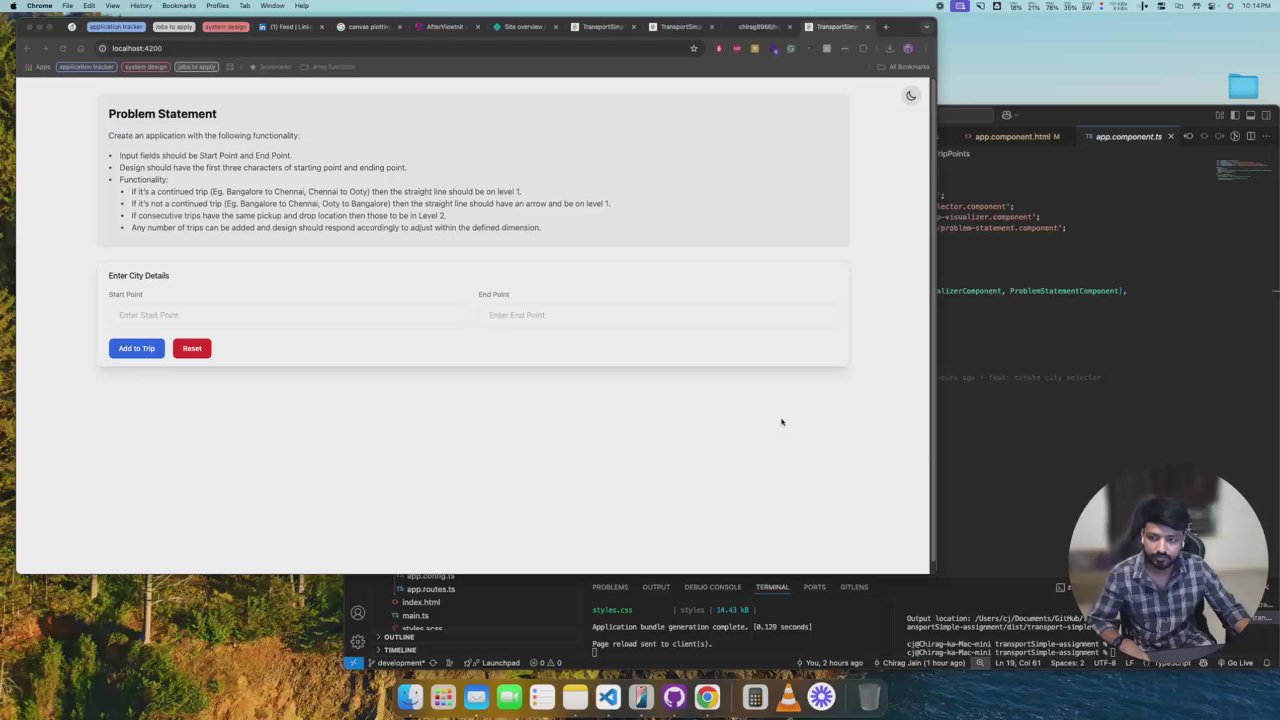Open a new Chrome tab with plus
This screenshot has height=720, width=1280.
tap(885, 27)
